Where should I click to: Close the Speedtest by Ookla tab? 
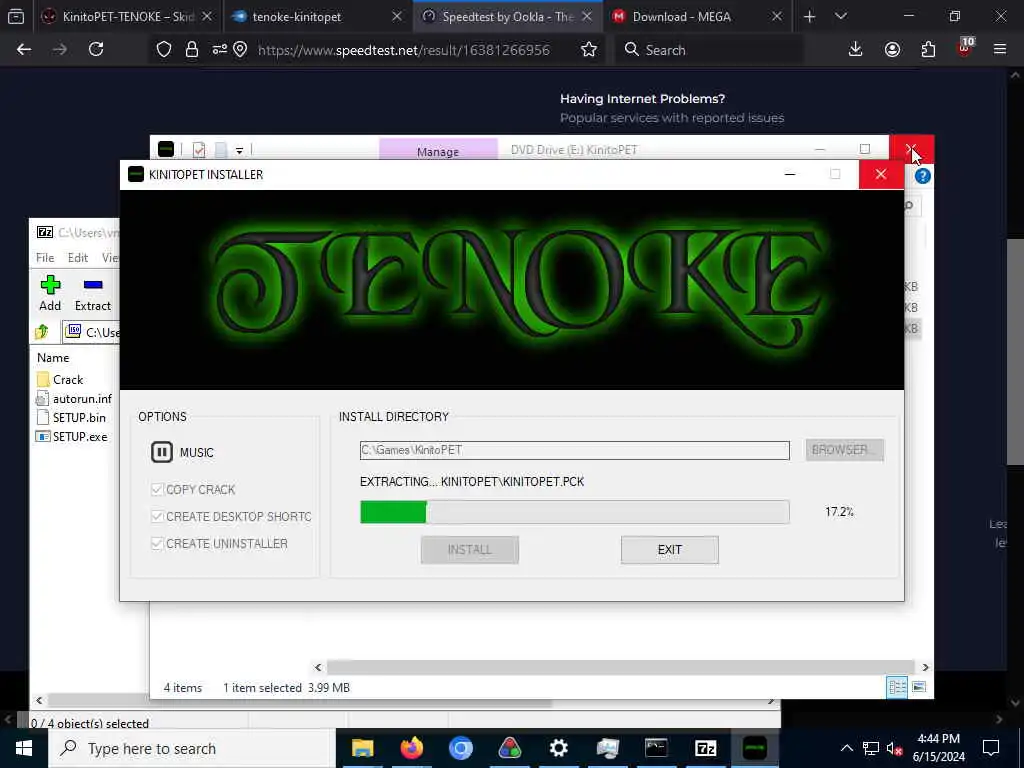tap(587, 16)
